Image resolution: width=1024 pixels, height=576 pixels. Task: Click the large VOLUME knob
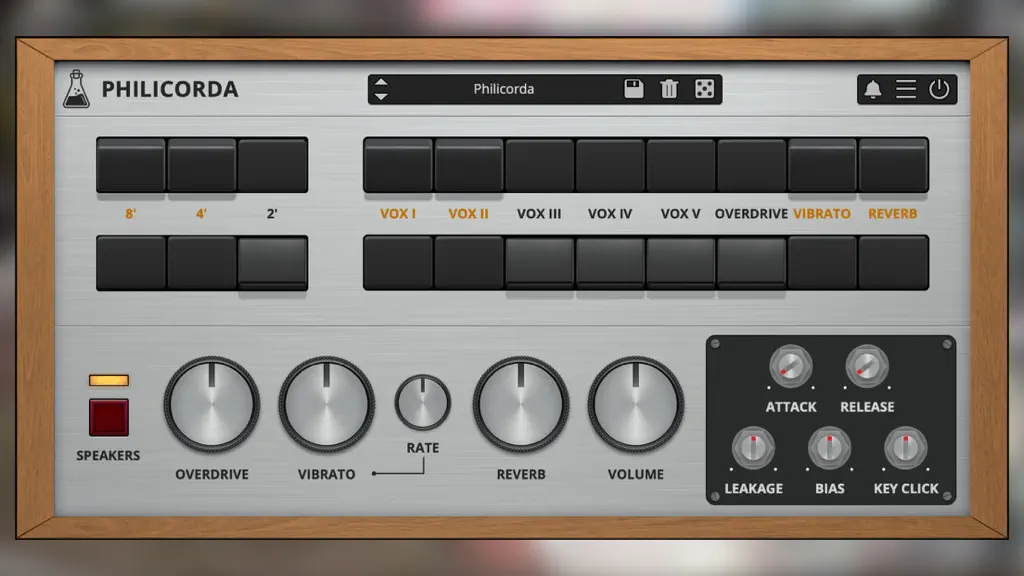635,404
